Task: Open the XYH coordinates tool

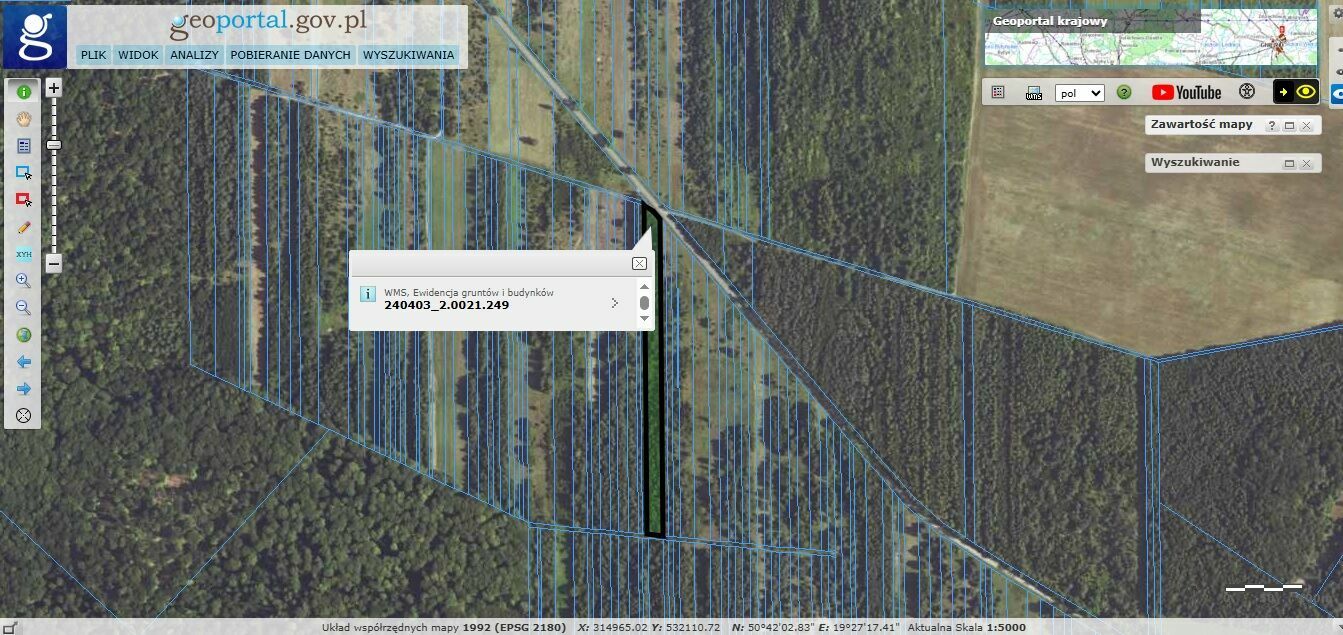Action: [23, 254]
